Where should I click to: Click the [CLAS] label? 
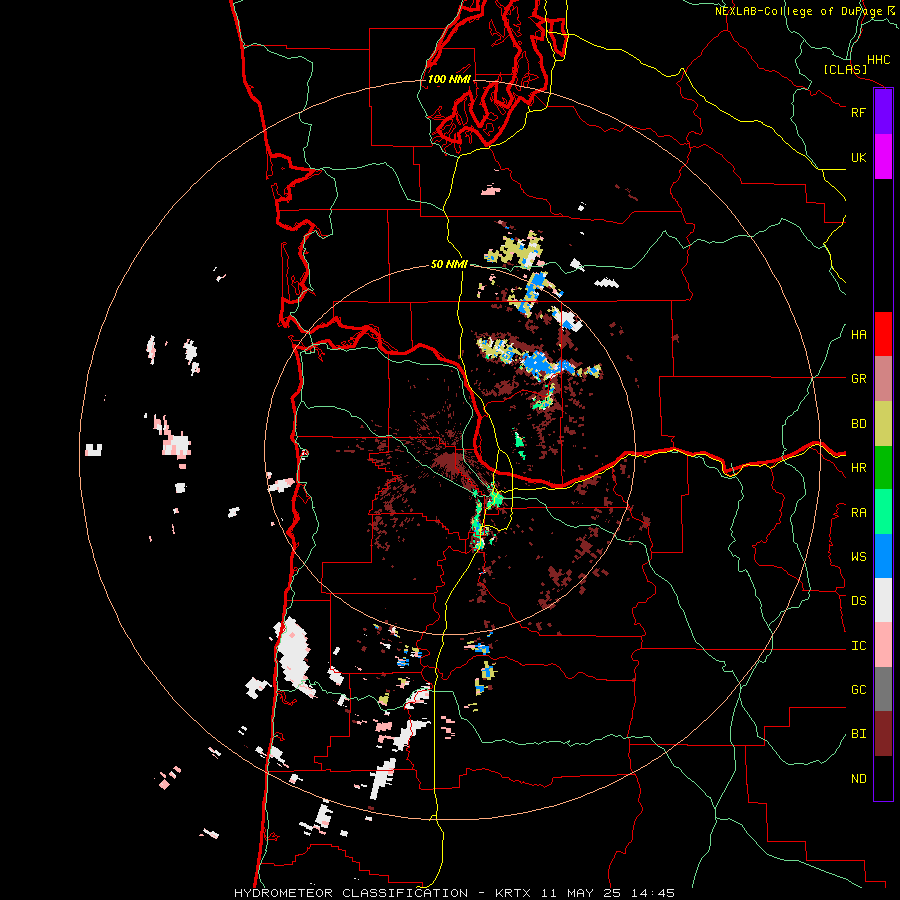click(845, 70)
